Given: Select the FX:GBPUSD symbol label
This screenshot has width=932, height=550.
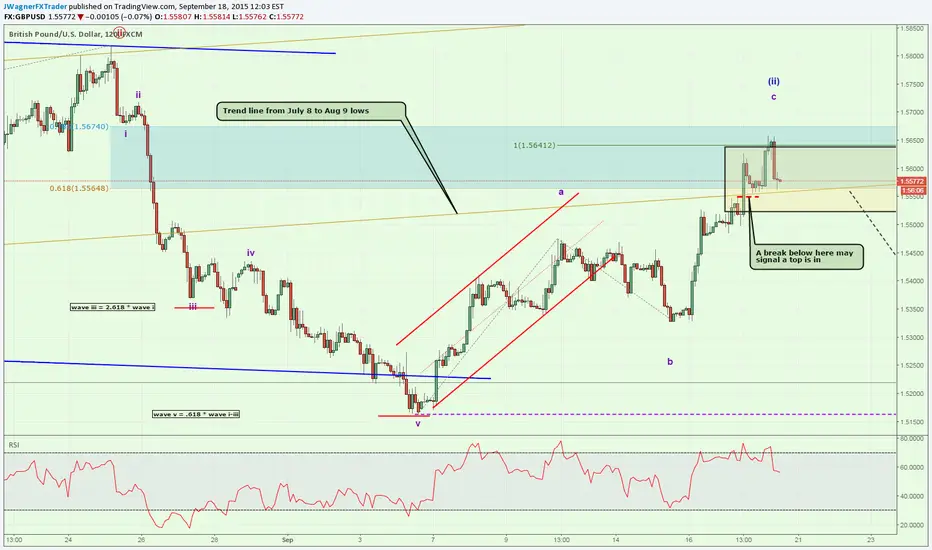Looking at the screenshot, I should [23, 17].
